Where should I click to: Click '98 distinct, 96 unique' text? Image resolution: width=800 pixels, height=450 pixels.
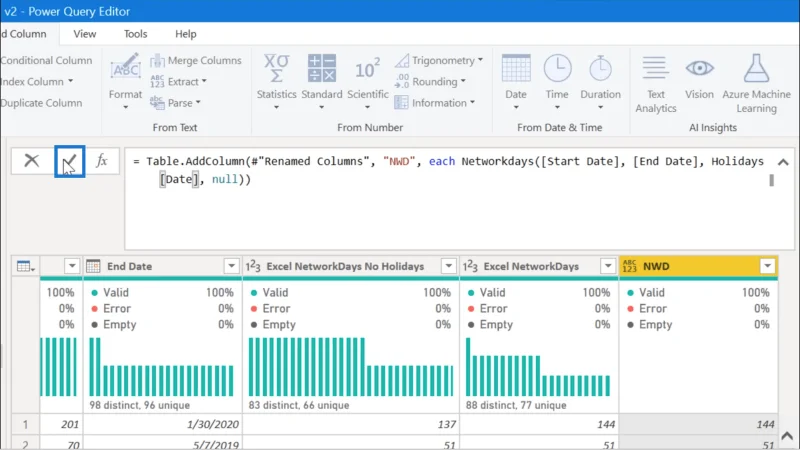(x=140, y=405)
